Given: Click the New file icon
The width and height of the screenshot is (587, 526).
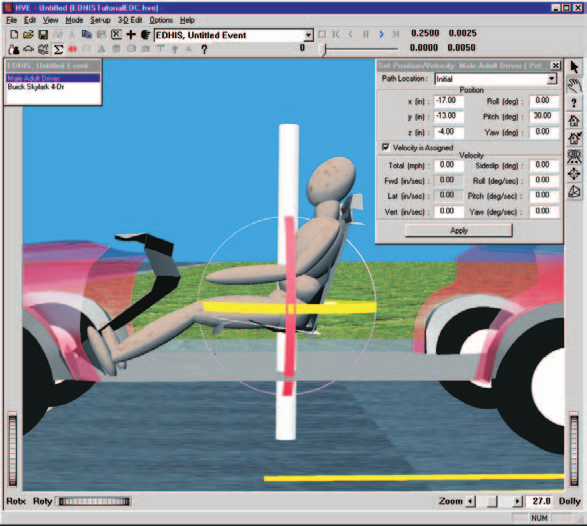Looking at the screenshot, I should point(14,34).
